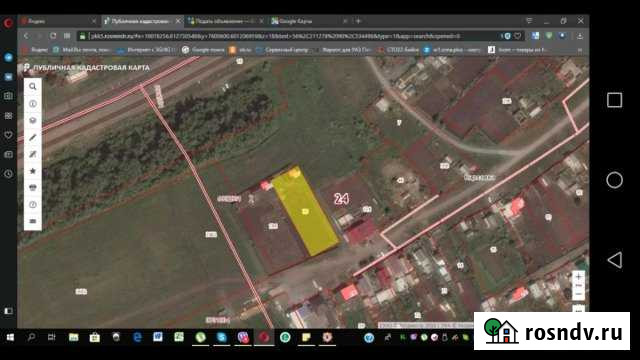Viewport: 640px width, 360px height.
Task: Open the map search tool
Action: click(33, 87)
